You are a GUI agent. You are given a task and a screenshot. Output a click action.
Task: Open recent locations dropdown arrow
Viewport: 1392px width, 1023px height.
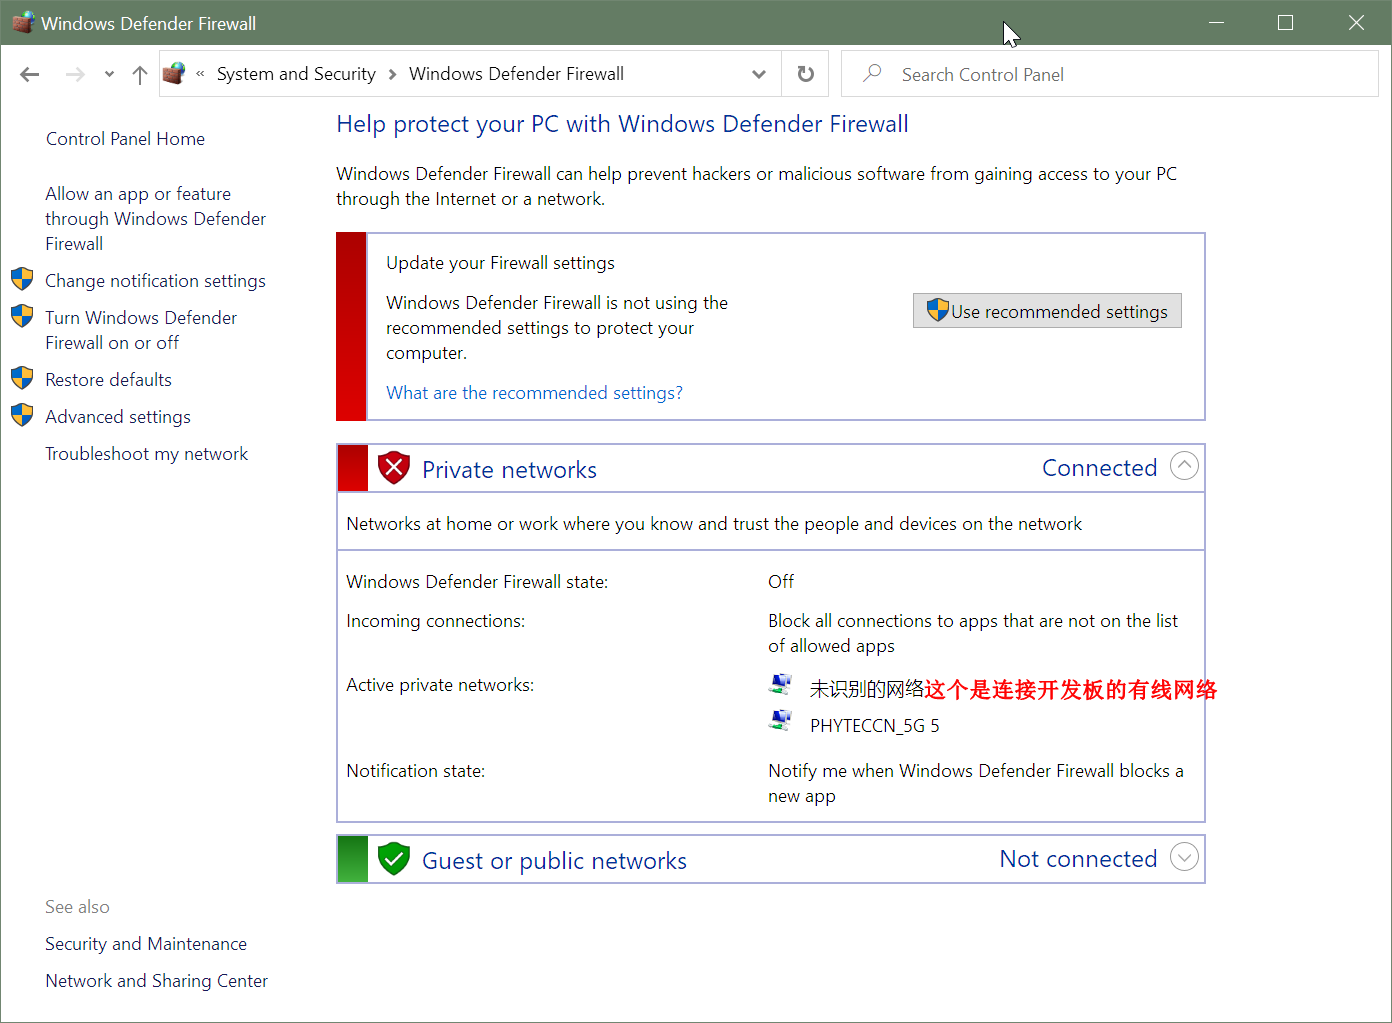coord(109,74)
